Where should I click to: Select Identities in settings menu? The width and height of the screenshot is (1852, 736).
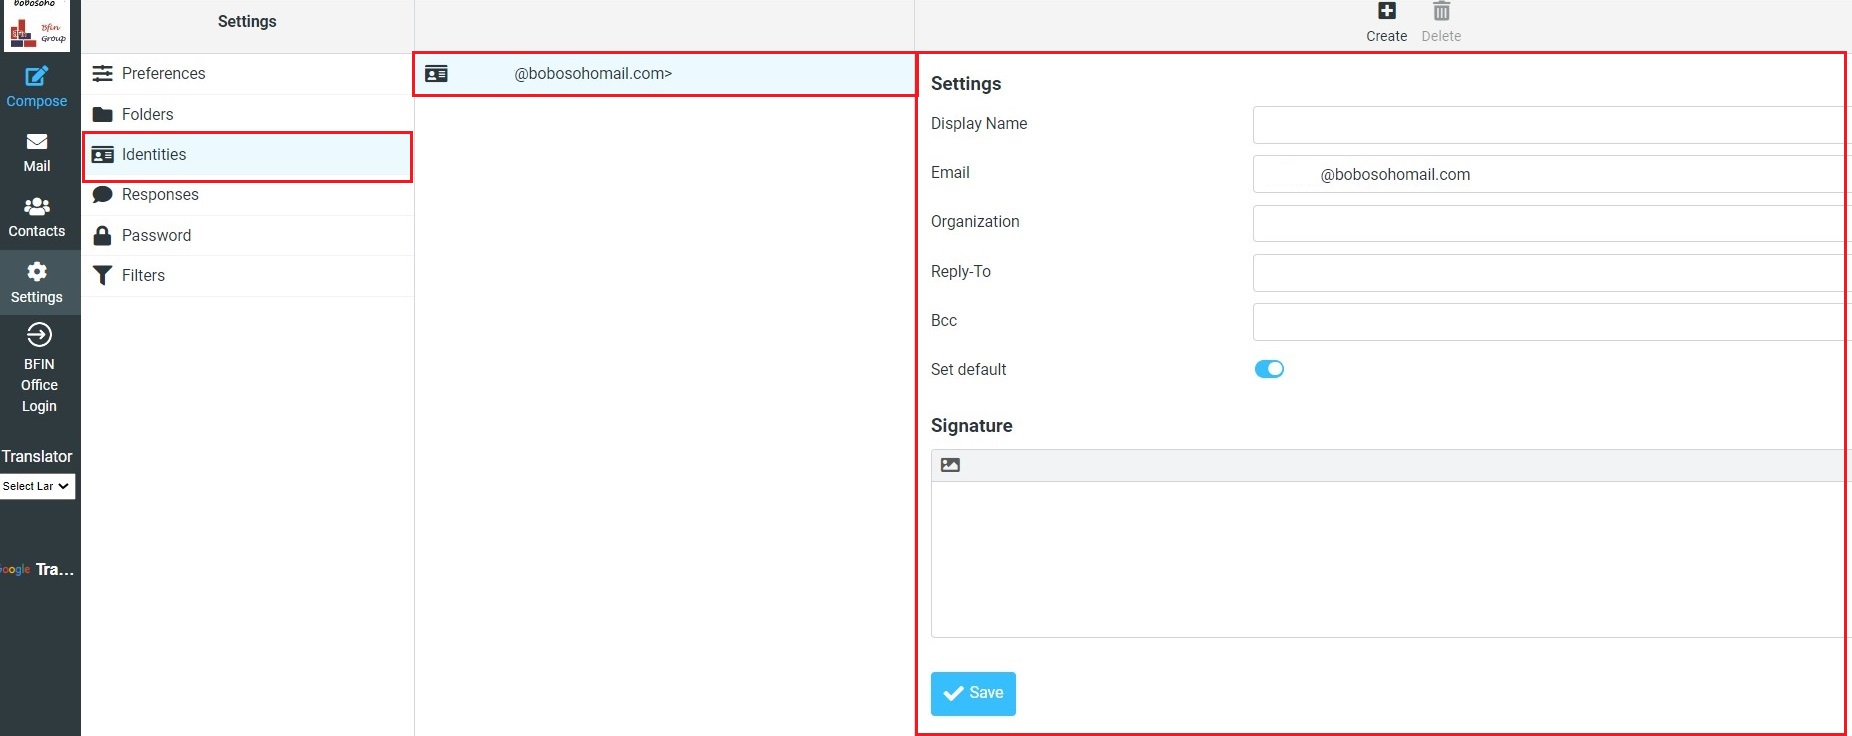point(154,155)
